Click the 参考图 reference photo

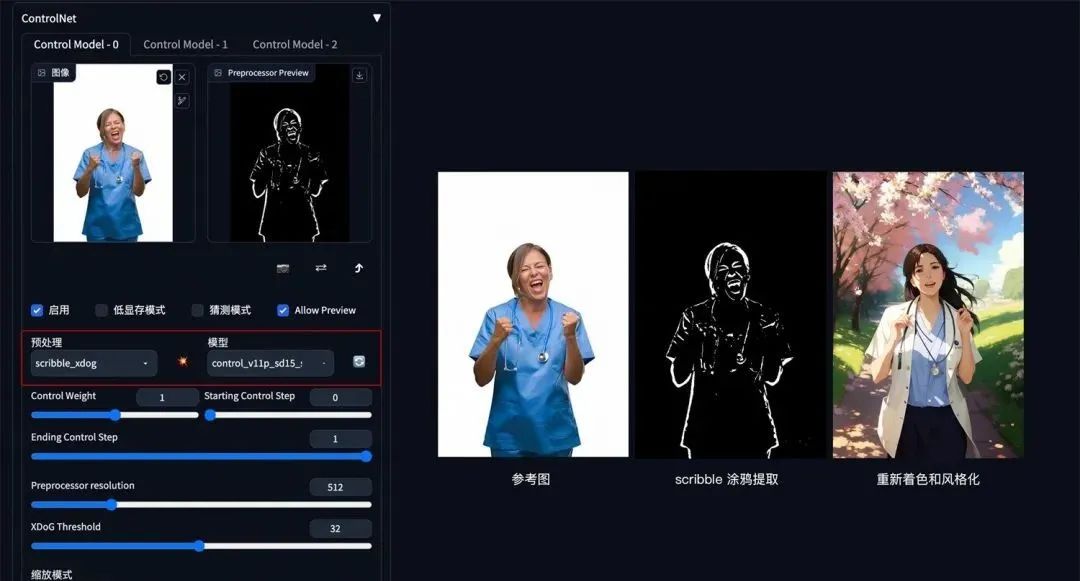click(x=533, y=314)
